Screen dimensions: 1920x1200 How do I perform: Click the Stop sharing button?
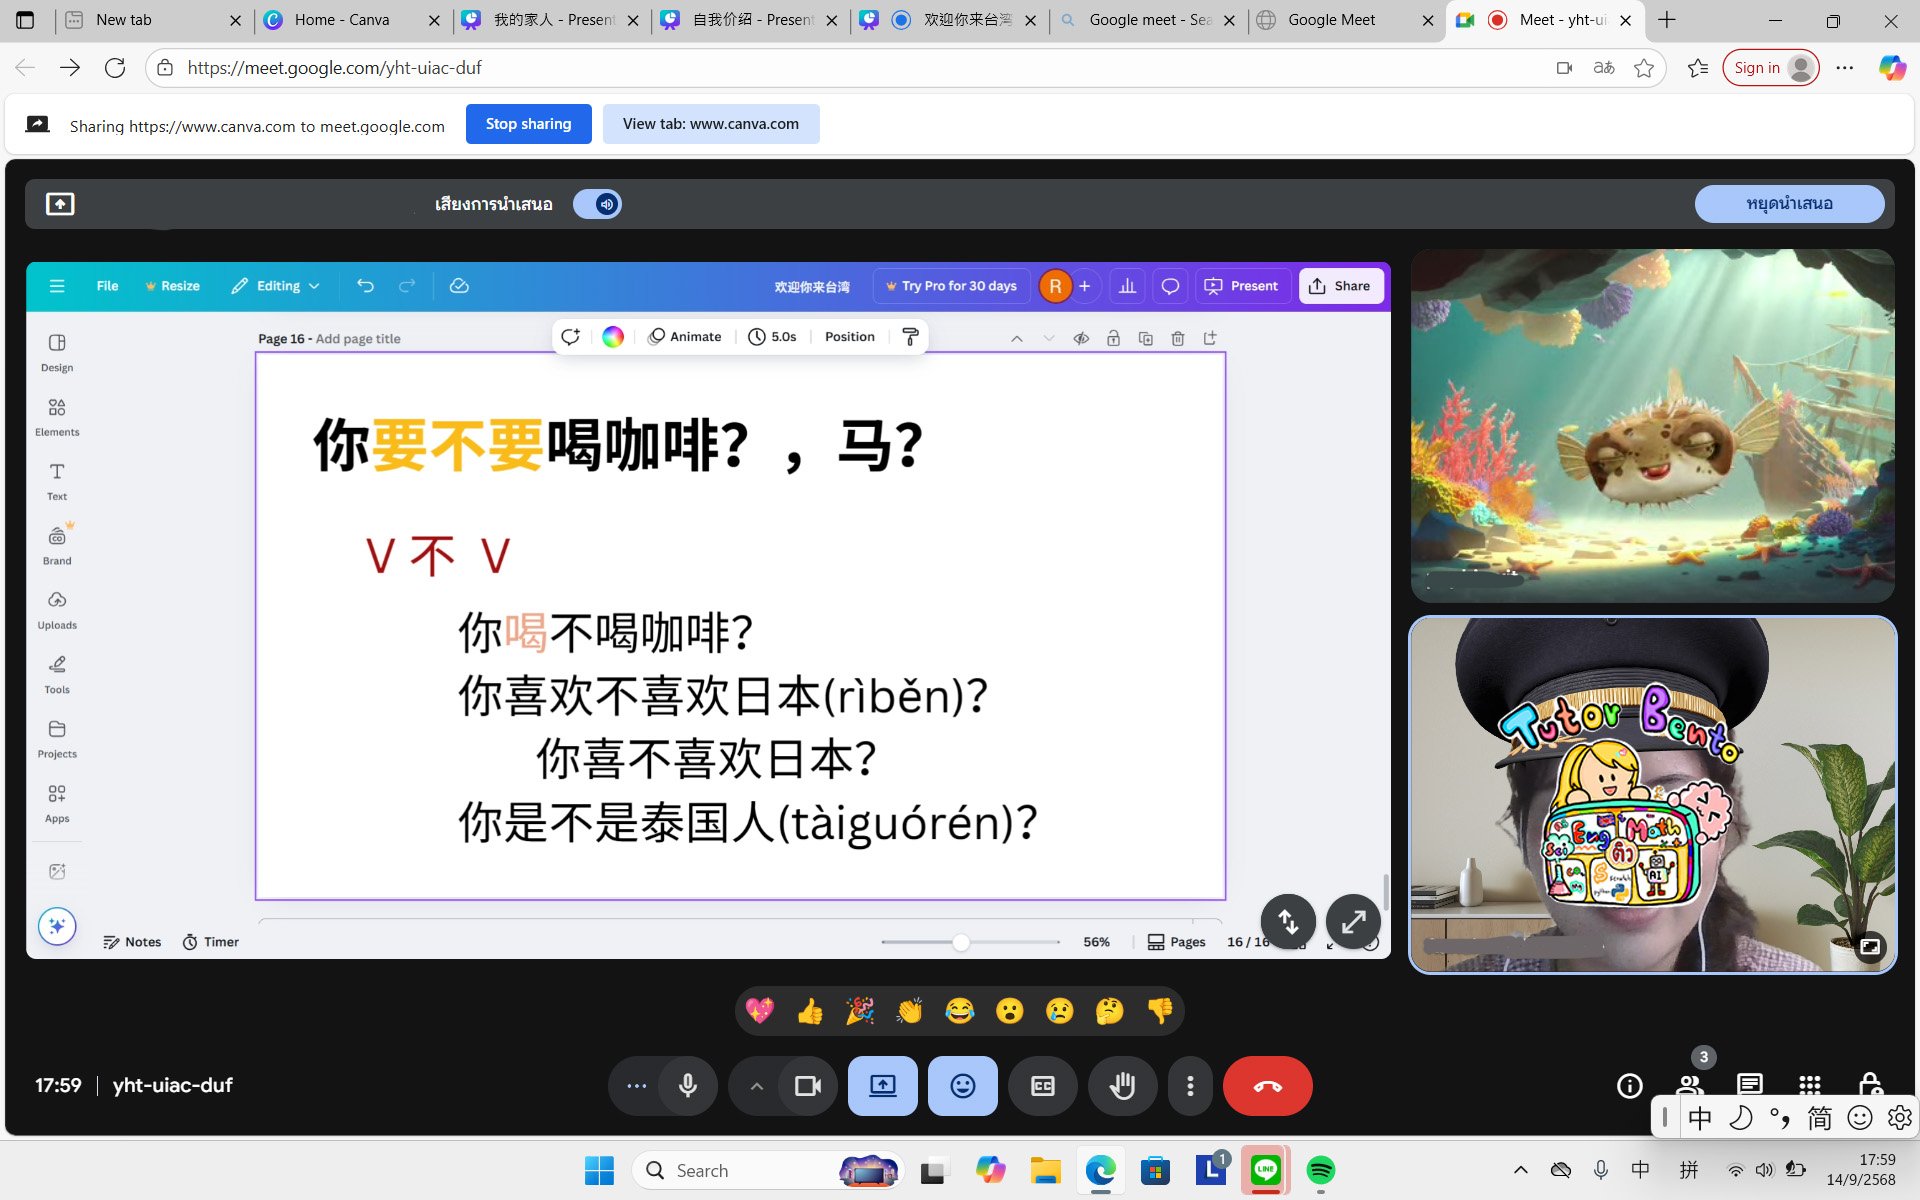(x=528, y=124)
